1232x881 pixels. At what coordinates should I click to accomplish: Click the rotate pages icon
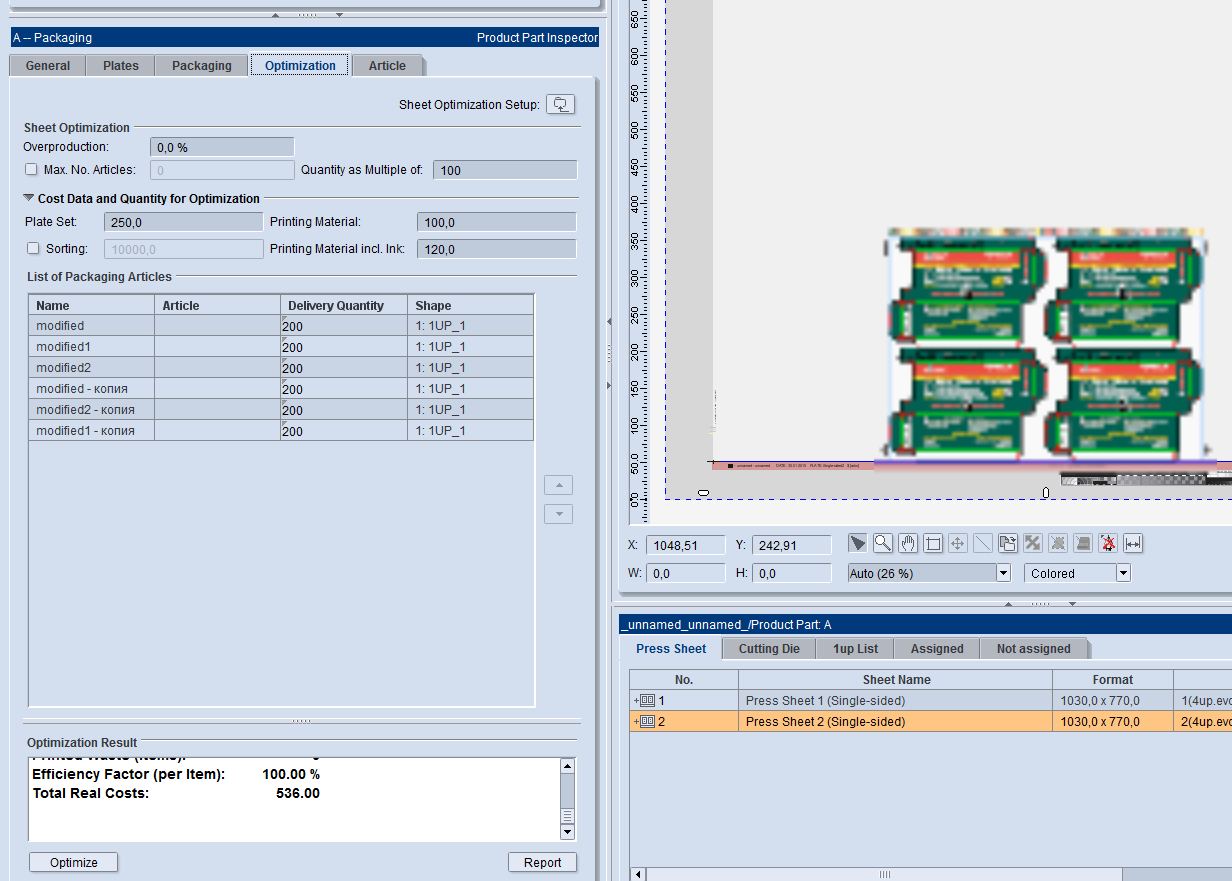coord(1008,543)
